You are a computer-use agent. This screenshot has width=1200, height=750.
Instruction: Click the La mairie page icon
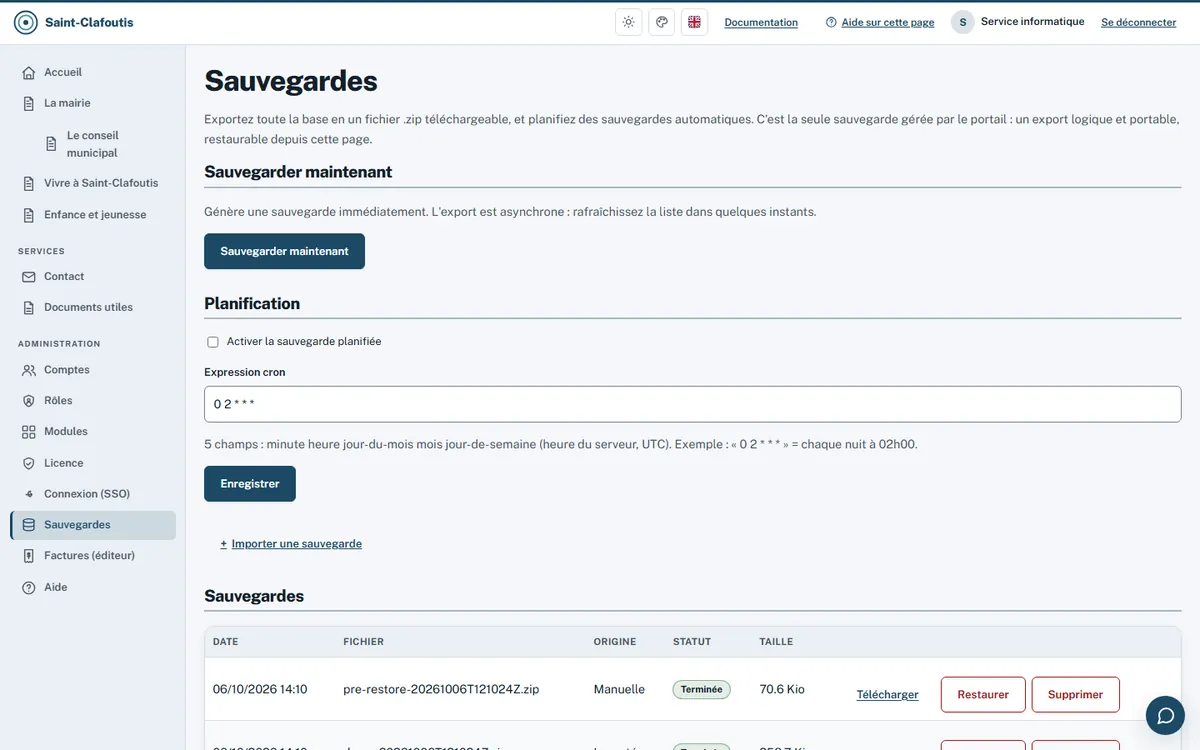point(29,103)
